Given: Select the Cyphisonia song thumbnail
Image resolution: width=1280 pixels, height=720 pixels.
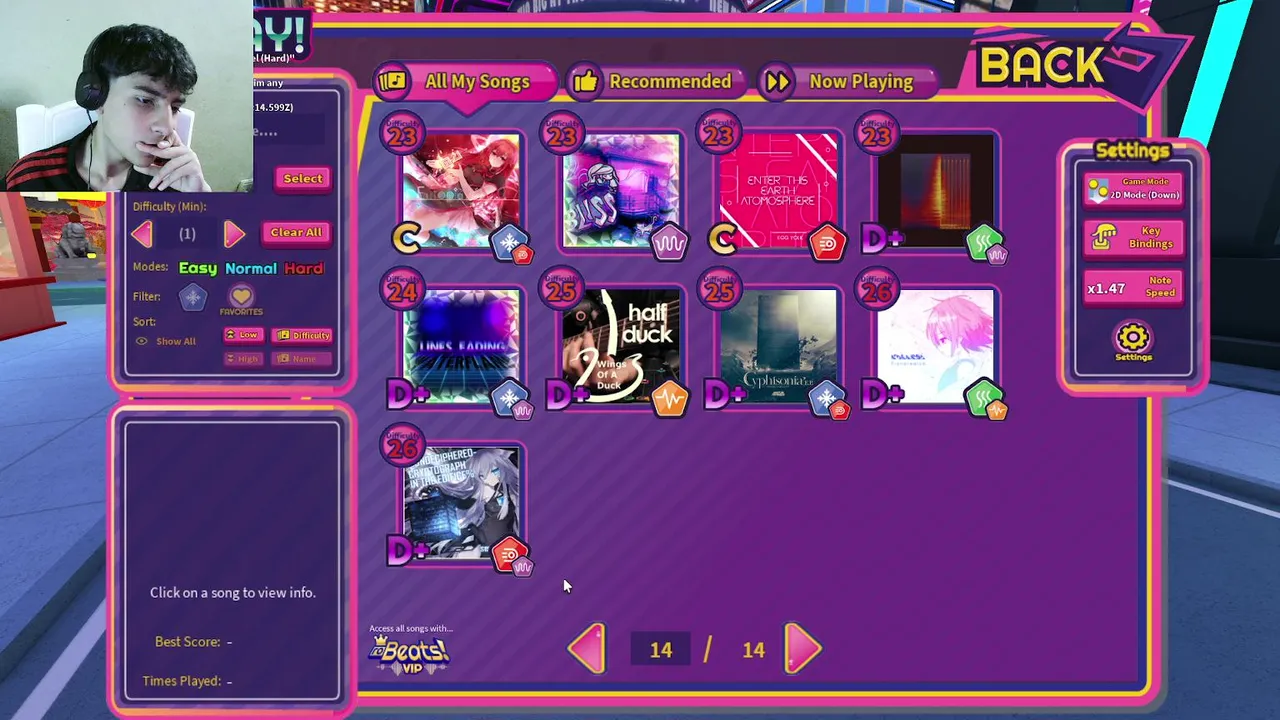Looking at the screenshot, I should tap(778, 346).
